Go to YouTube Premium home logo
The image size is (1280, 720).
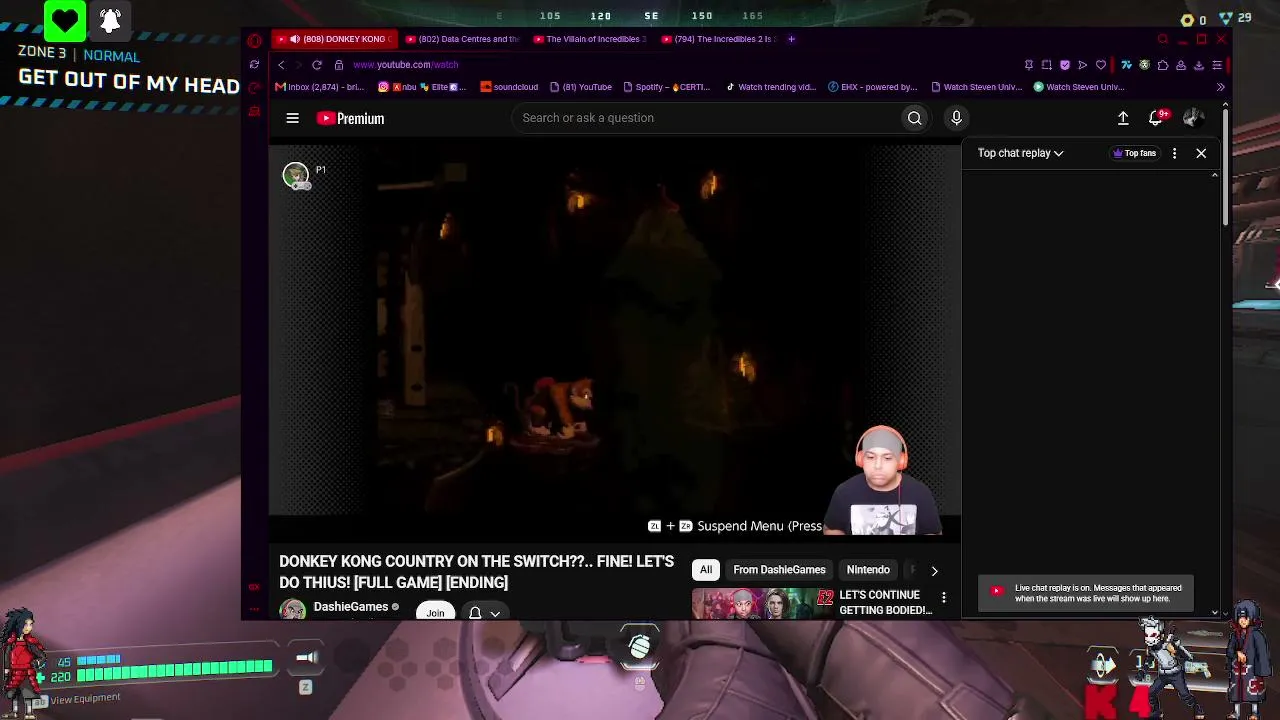pyautogui.click(x=350, y=118)
